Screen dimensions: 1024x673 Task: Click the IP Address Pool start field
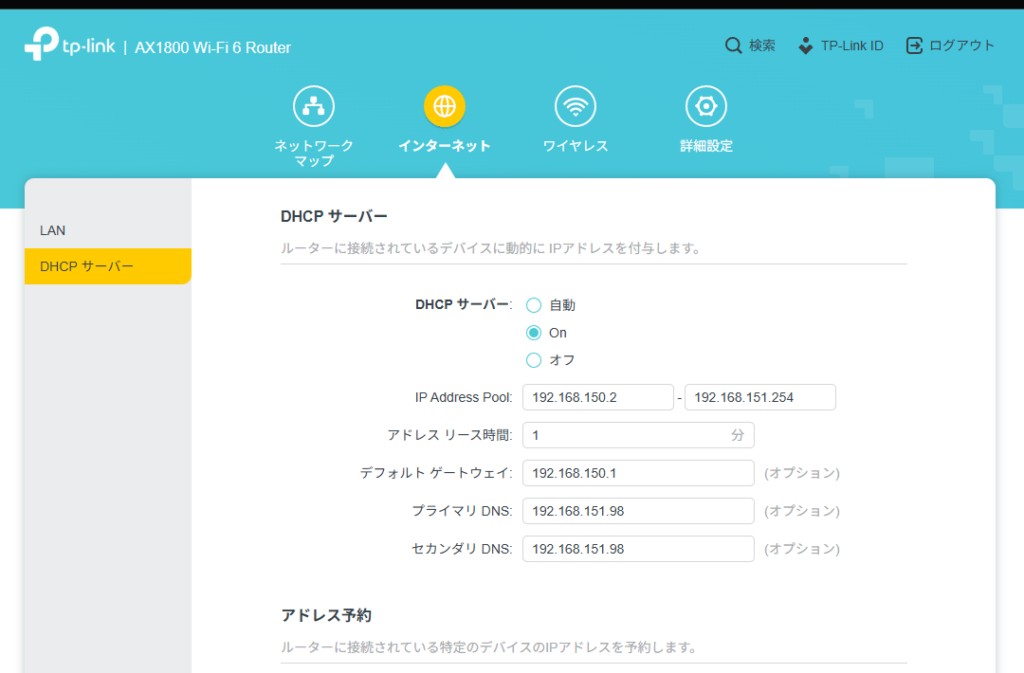[x=597, y=397]
